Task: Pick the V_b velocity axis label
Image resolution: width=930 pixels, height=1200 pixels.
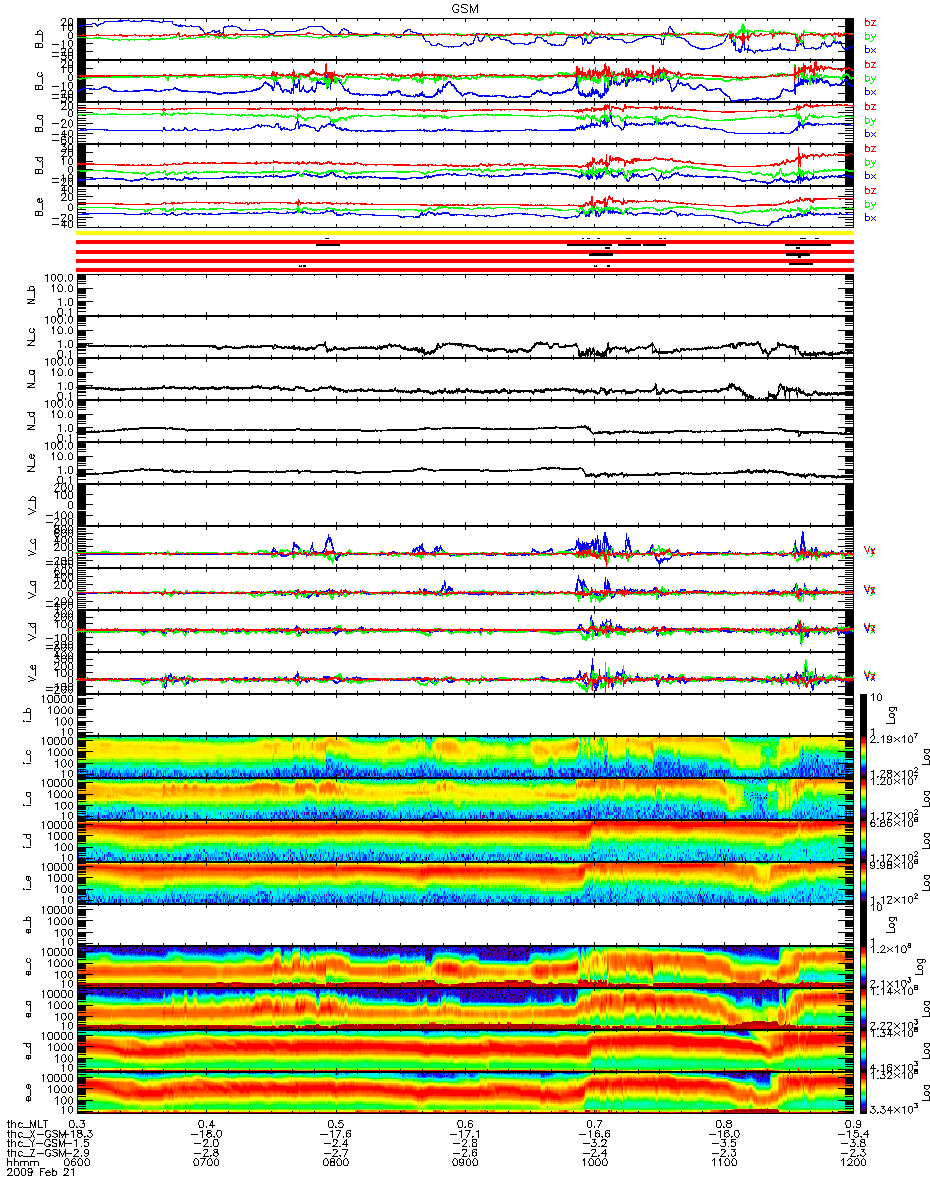Action: pyautogui.click(x=30, y=506)
